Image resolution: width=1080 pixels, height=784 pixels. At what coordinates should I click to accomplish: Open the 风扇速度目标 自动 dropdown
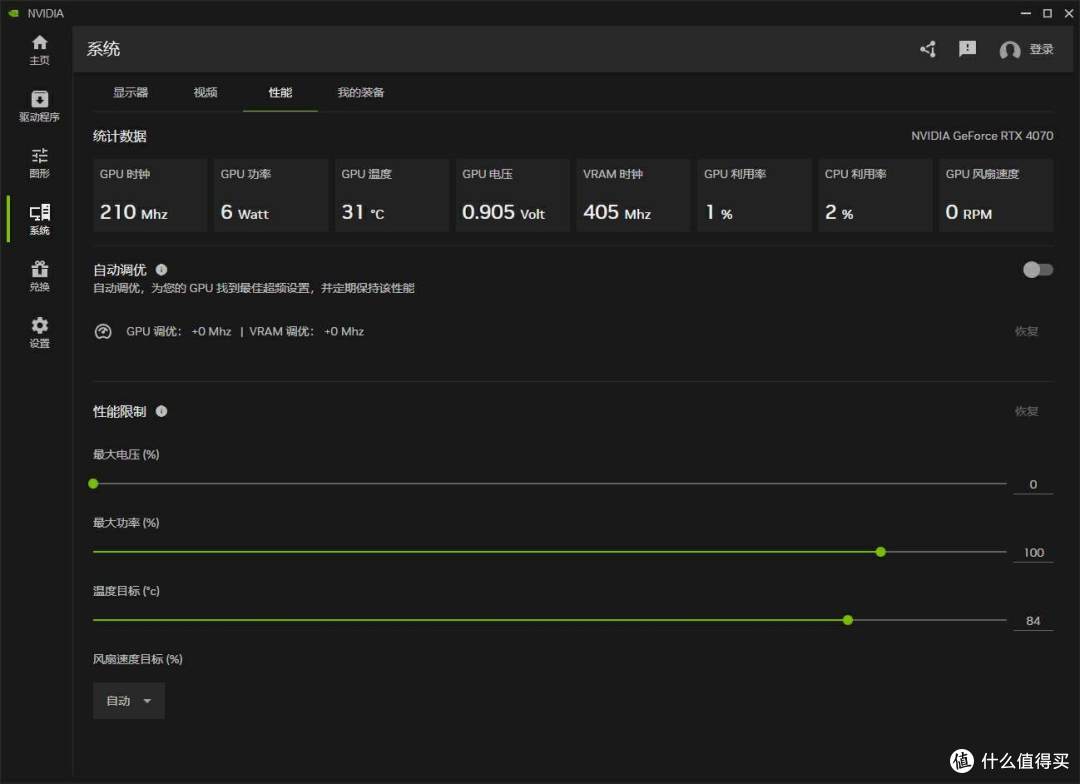129,701
